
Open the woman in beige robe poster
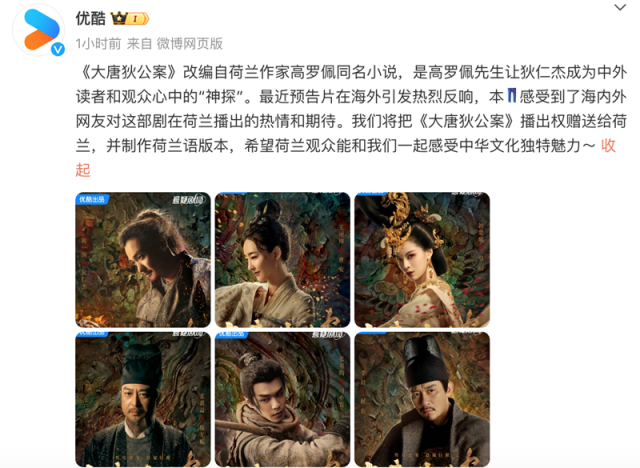pyautogui.click(x=282, y=260)
